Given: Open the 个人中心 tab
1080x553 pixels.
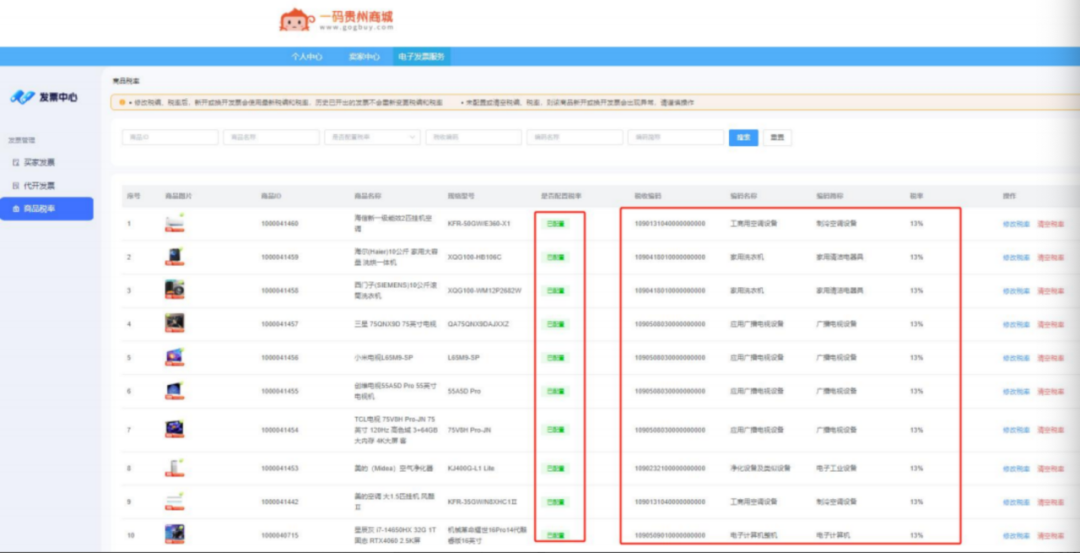Looking at the screenshot, I should click(307, 56).
